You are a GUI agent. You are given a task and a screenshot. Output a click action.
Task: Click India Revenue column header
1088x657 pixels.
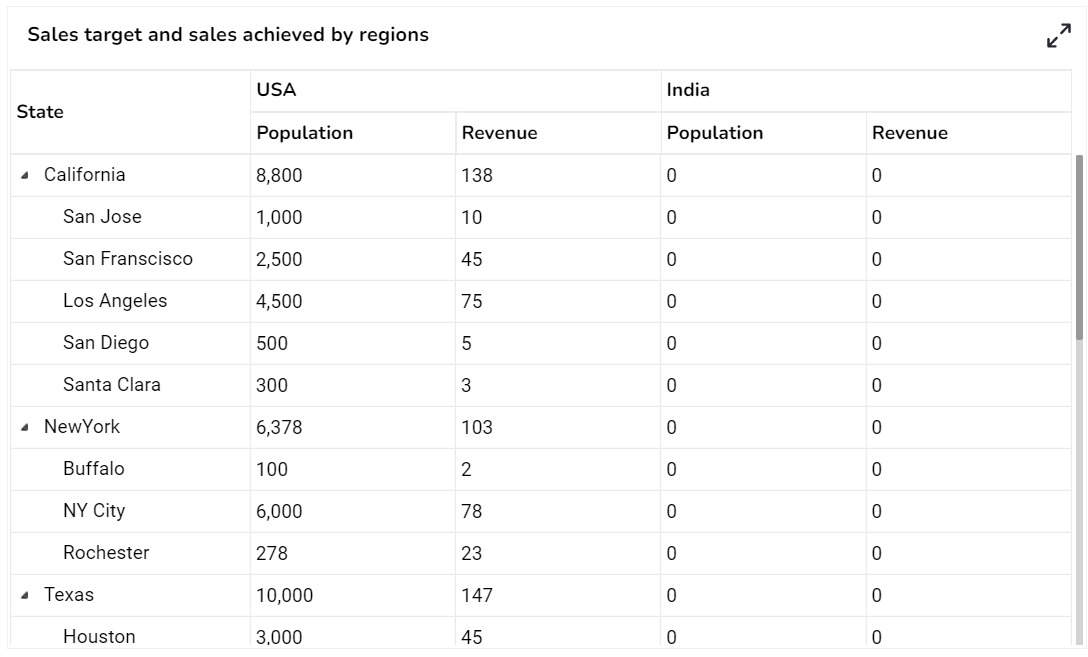coord(910,133)
